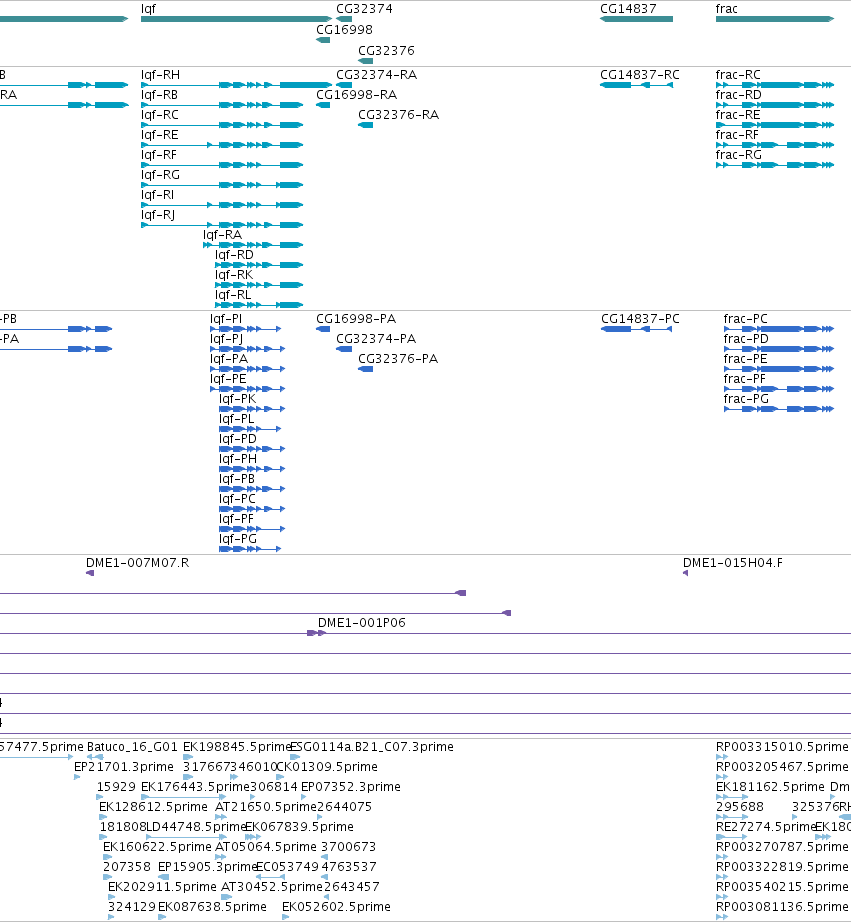Image resolution: width=851 pixels, height=922 pixels.
Task: Select the lqf-RB transcript label
Action: coord(159,95)
